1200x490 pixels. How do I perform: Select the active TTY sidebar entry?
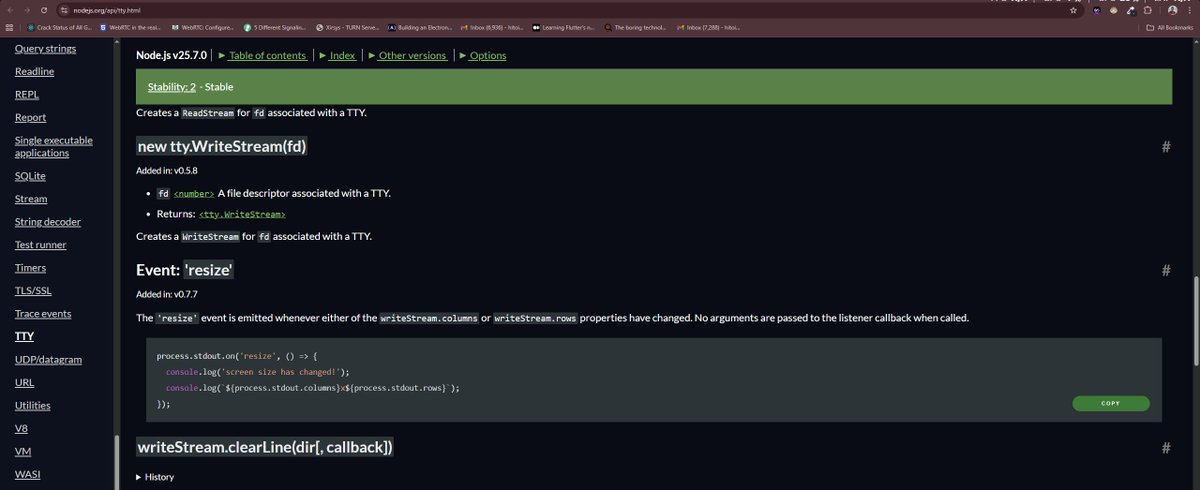click(x=24, y=337)
